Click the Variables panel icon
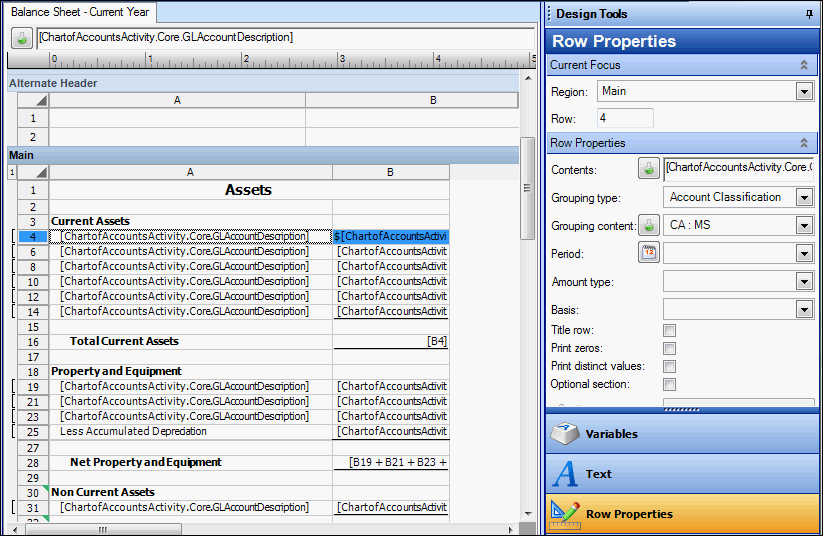The image size is (823, 536). (x=566, y=434)
